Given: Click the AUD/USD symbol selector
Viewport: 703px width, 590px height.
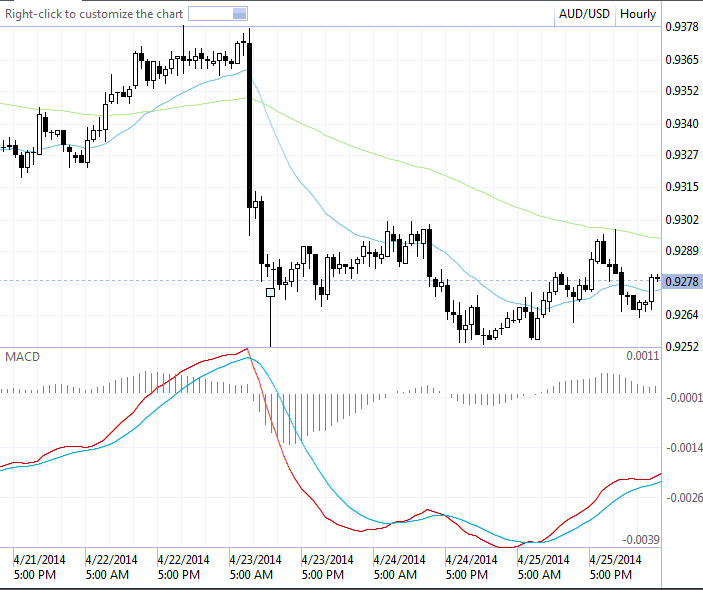Looking at the screenshot, I should point(584,14).
